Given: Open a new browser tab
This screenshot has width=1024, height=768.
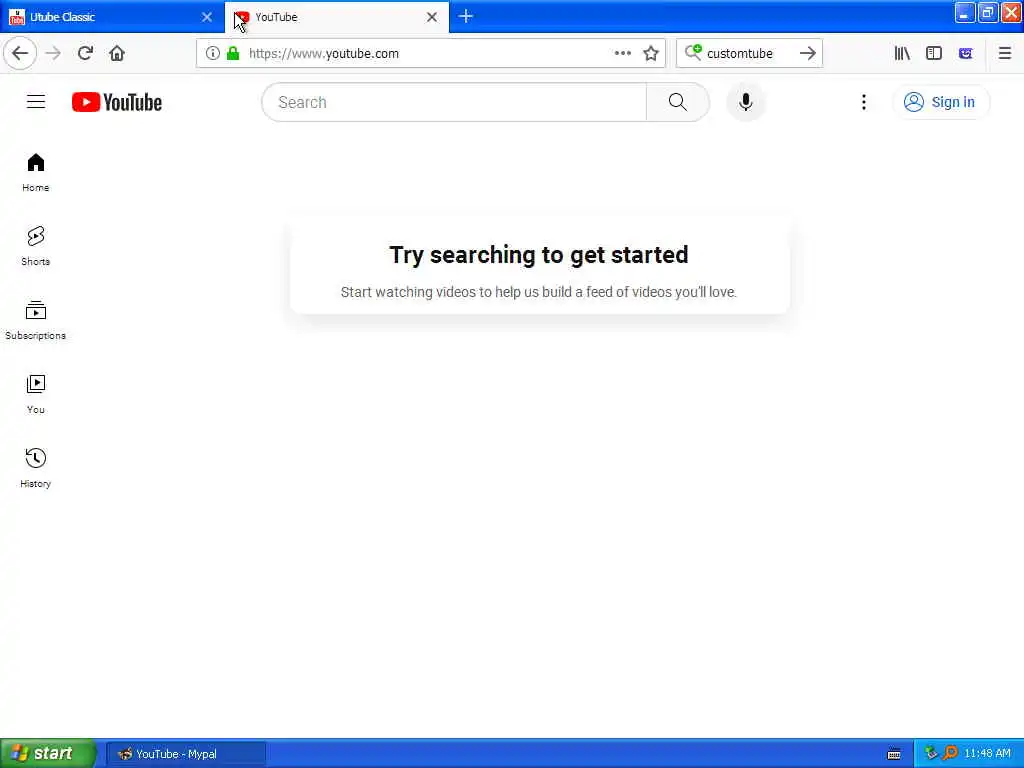Looking at the screenshot, I should tap(466, 16).
